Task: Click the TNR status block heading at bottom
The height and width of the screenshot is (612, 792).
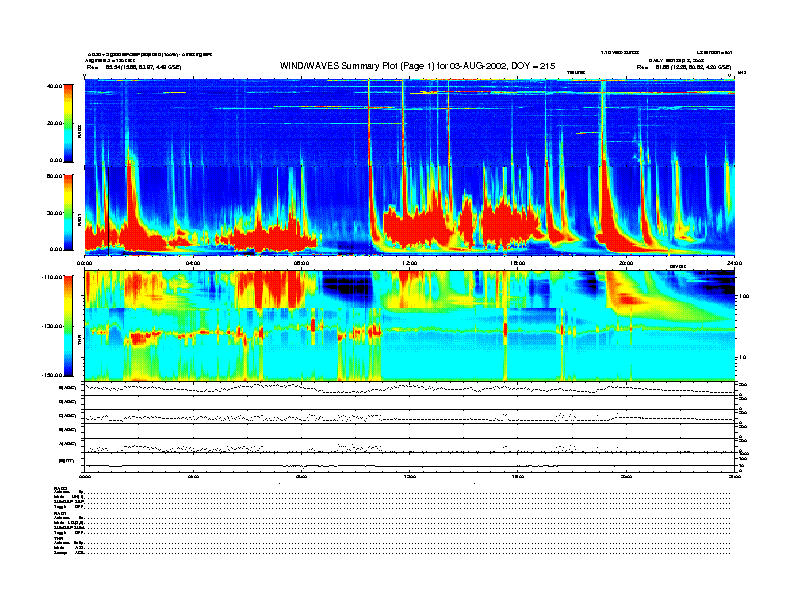Action: 58,538
